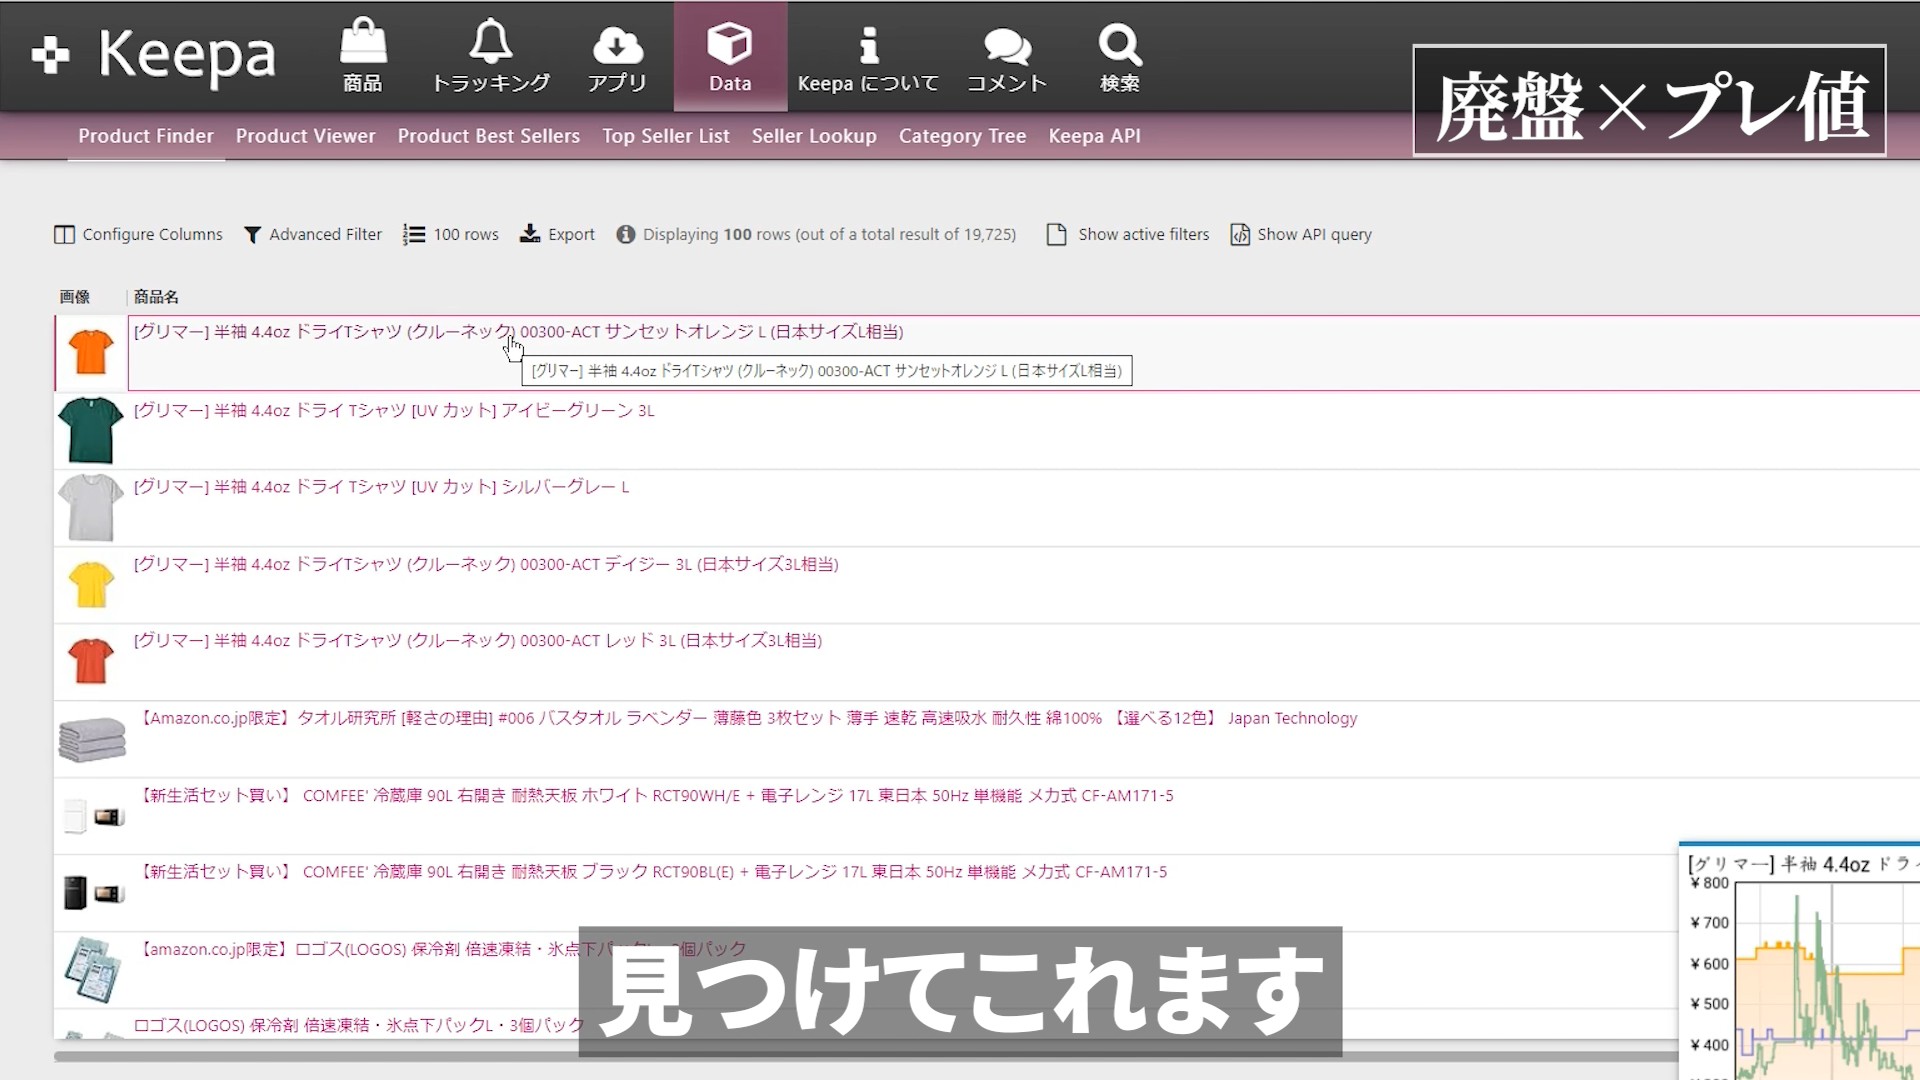Click the Export download button

point(557,234)
